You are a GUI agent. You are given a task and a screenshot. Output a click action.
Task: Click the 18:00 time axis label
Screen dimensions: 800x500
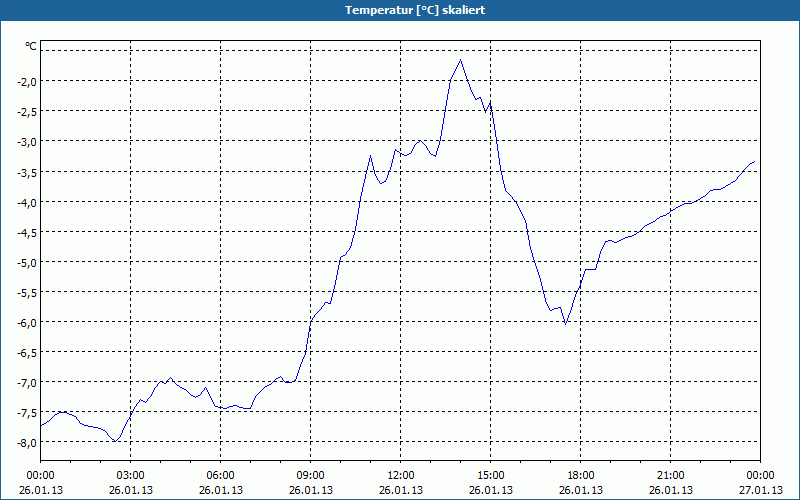[x=581, y=476]
